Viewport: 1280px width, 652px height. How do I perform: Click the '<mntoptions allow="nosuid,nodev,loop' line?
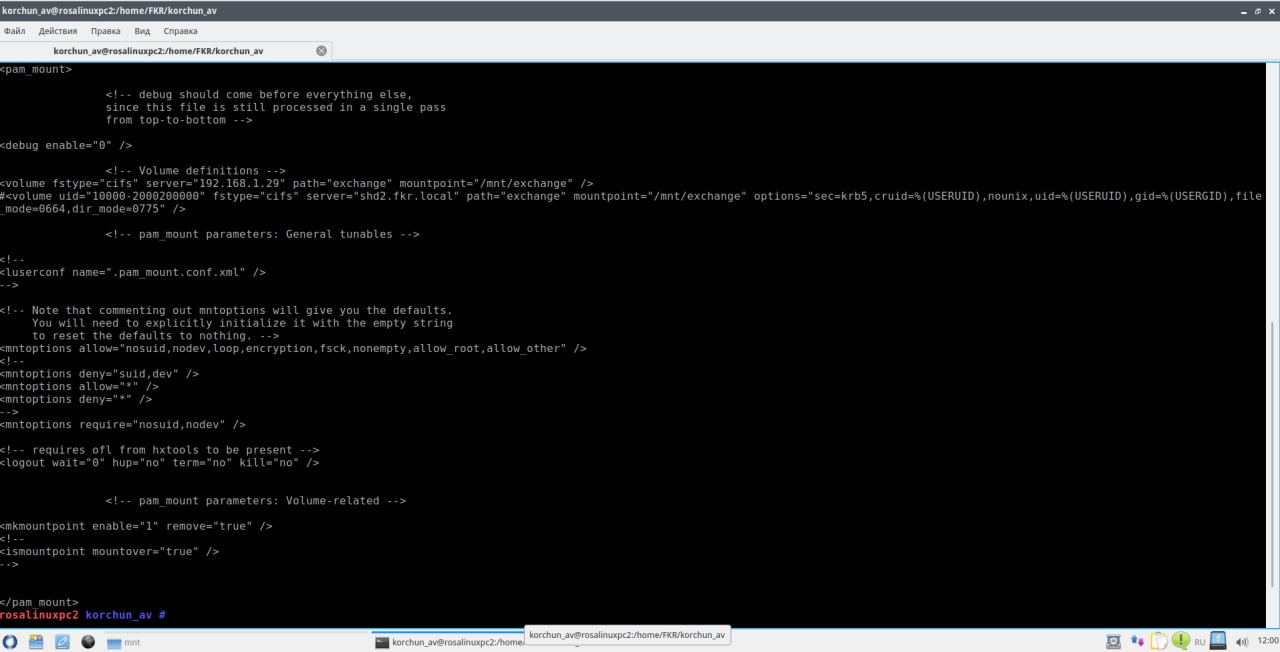point(293,349)
